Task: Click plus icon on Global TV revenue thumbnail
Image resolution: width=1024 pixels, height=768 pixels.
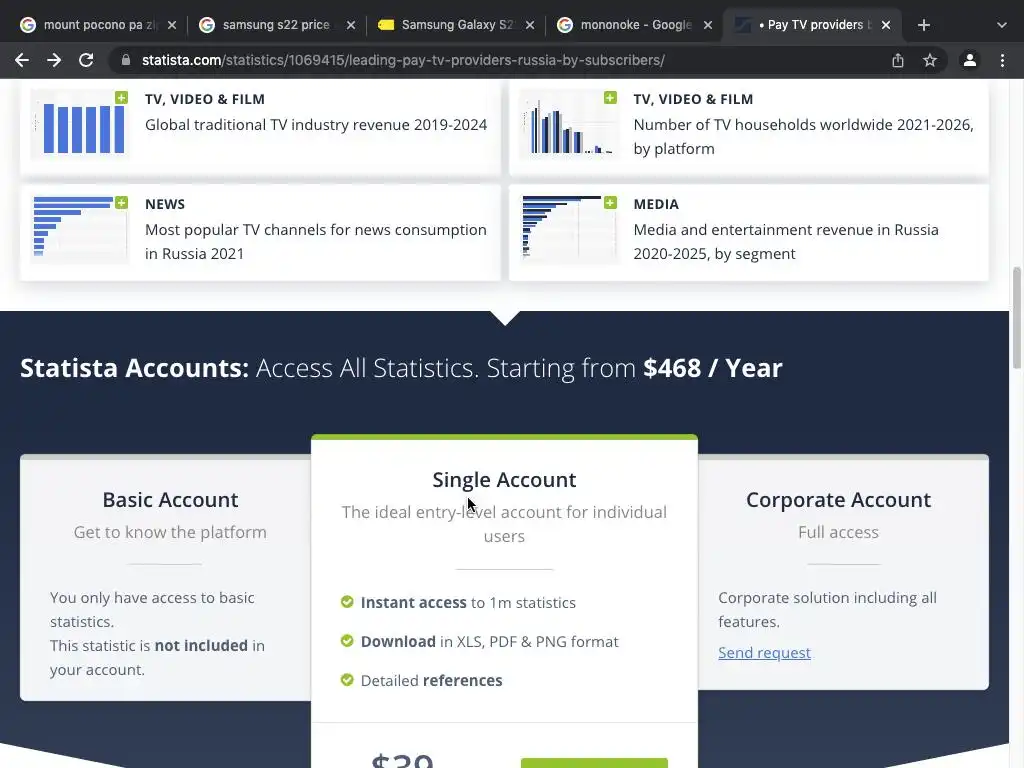Action: pyautogui.click(x=121, y=97)
